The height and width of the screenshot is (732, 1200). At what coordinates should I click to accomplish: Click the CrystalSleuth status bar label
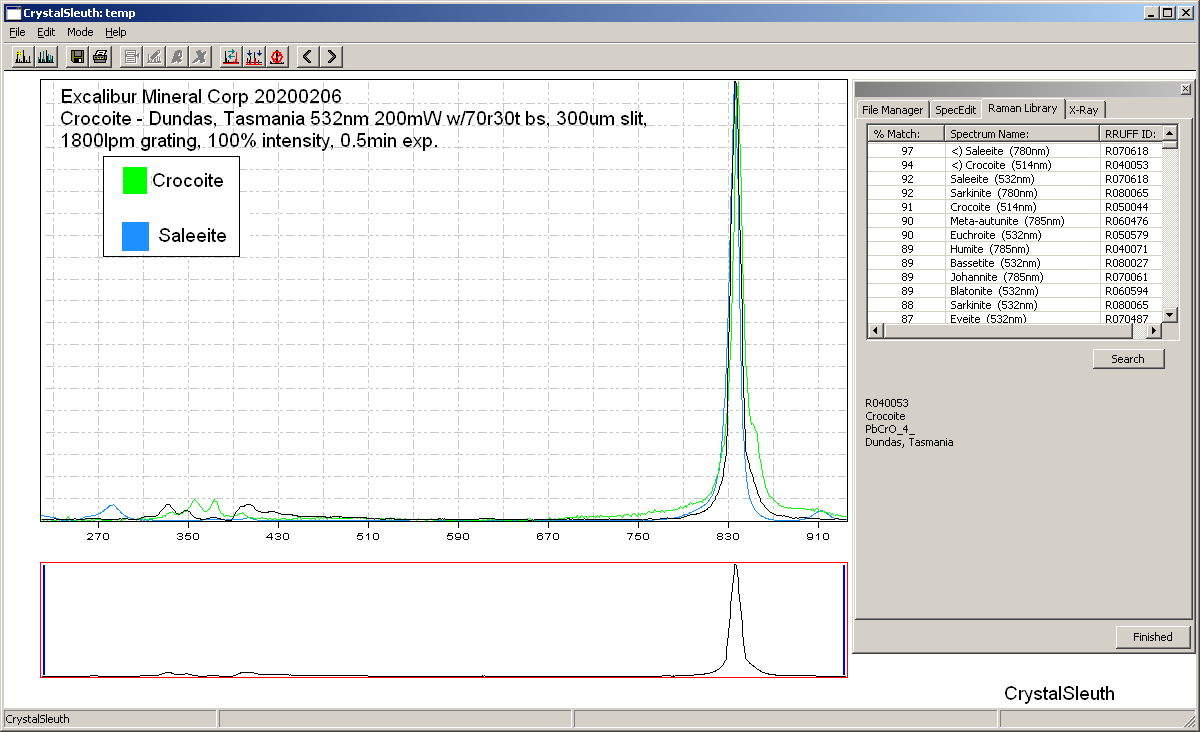[38, 719]
